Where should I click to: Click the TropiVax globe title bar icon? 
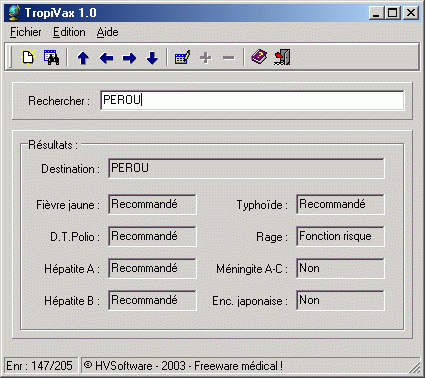click(x=14, y=13)
